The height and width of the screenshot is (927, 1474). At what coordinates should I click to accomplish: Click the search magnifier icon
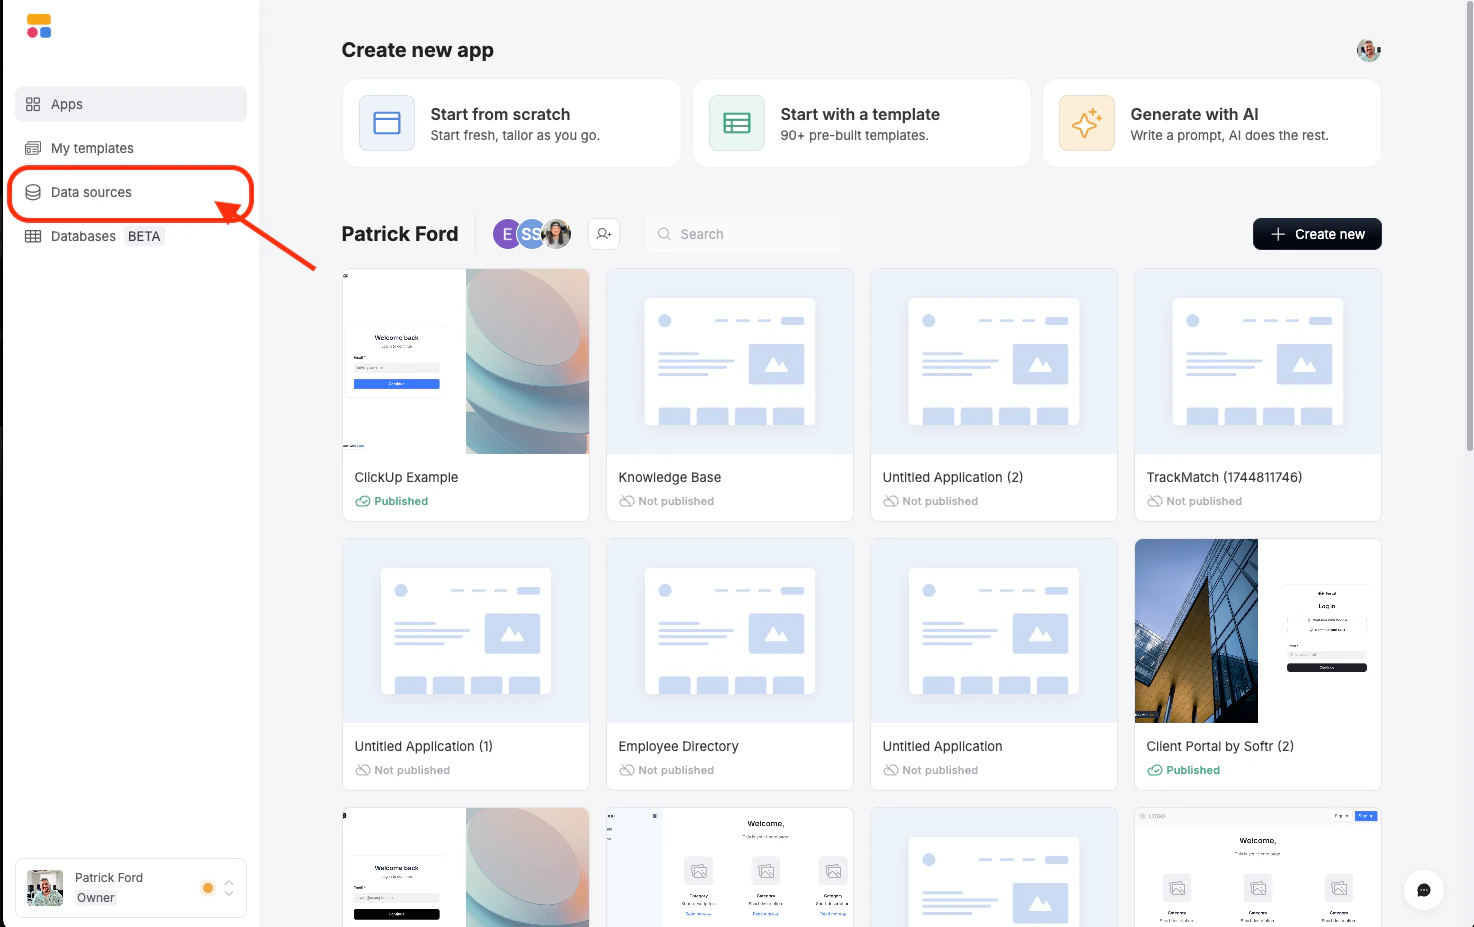coord(664,234)
